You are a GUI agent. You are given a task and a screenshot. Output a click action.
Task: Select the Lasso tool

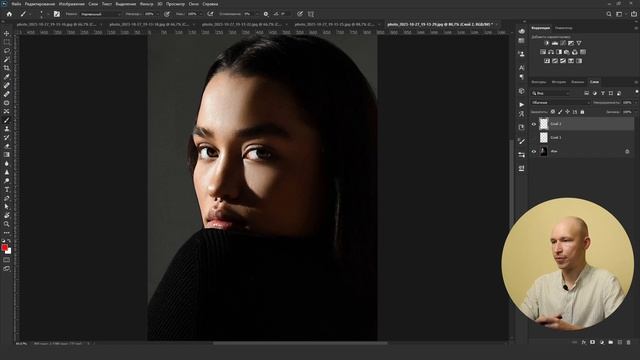coord(7,51)
